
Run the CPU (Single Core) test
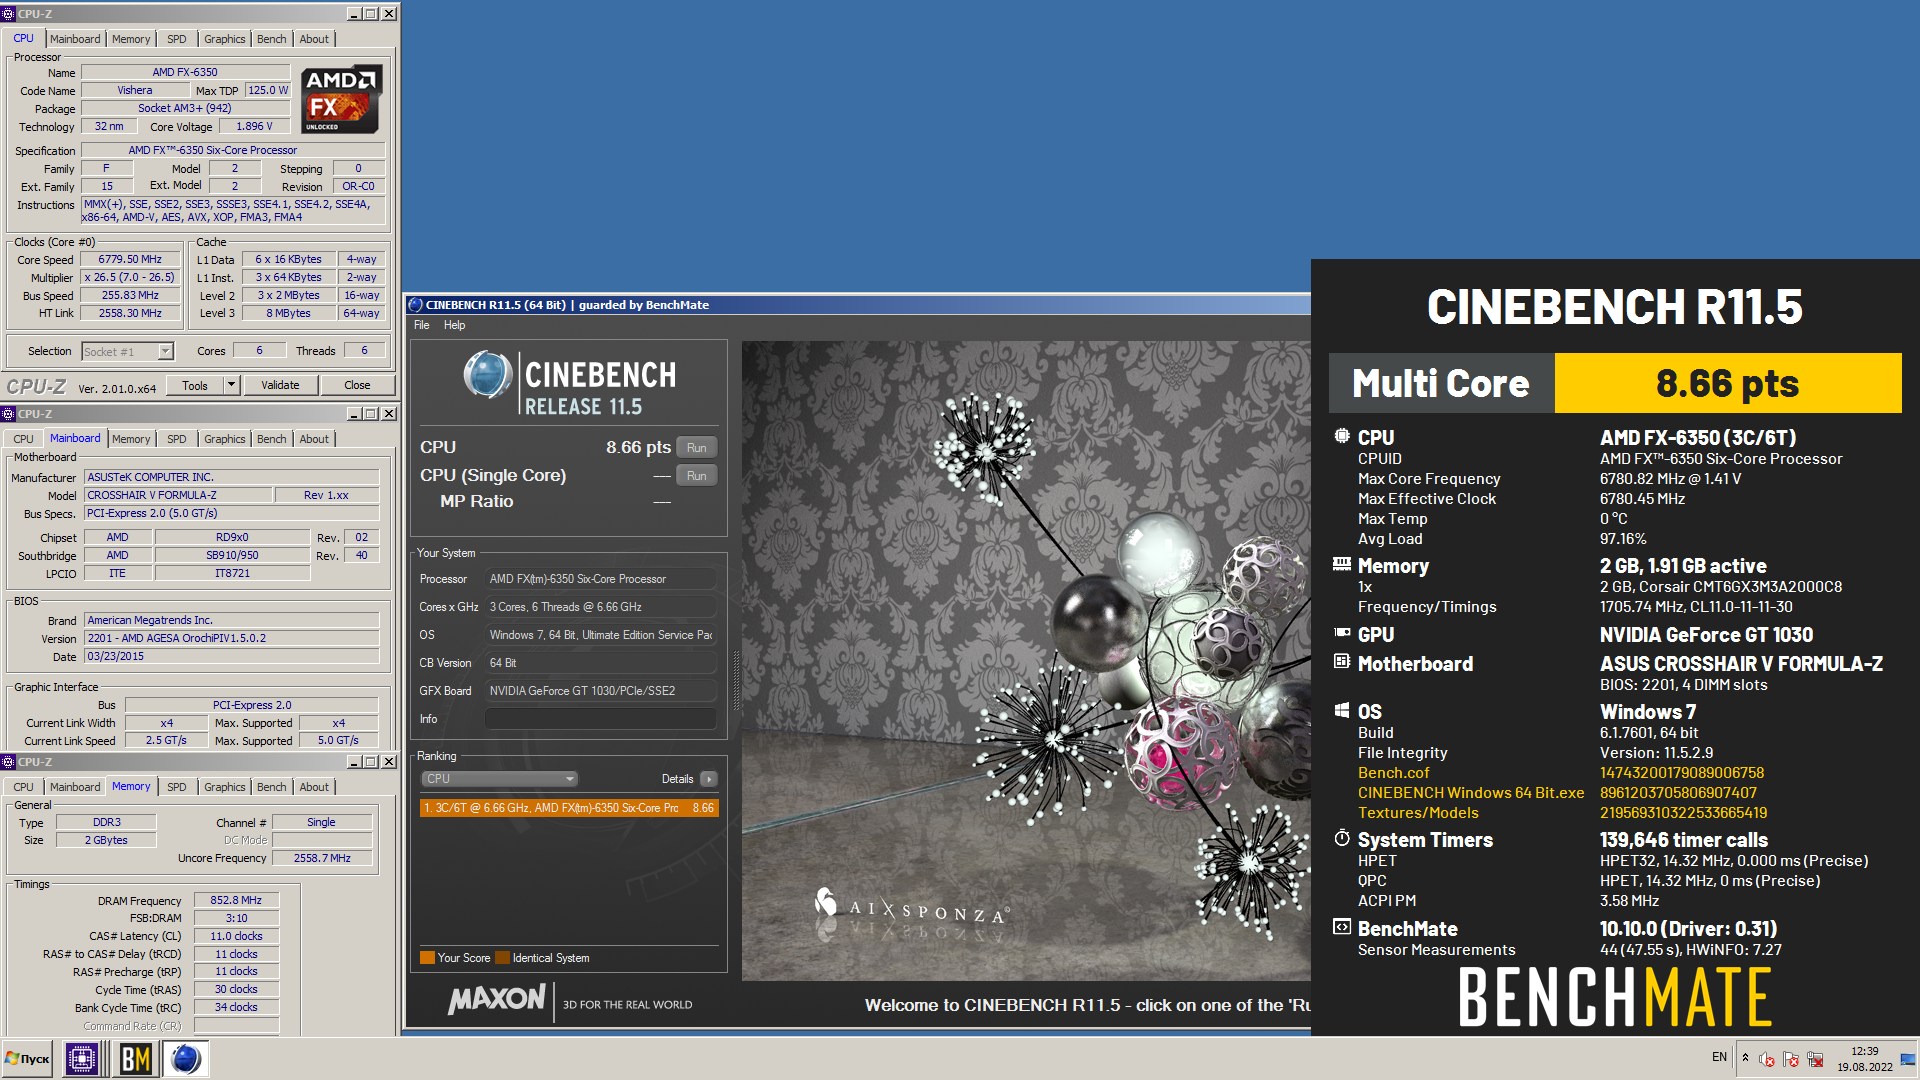pos(697,476)
